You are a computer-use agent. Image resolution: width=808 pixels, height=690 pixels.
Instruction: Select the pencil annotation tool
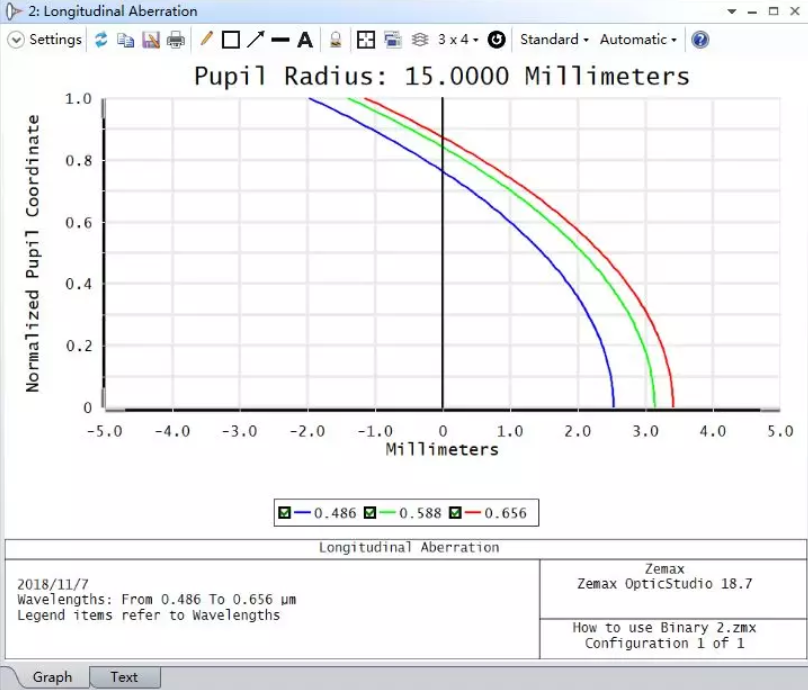tap(206, 40)
